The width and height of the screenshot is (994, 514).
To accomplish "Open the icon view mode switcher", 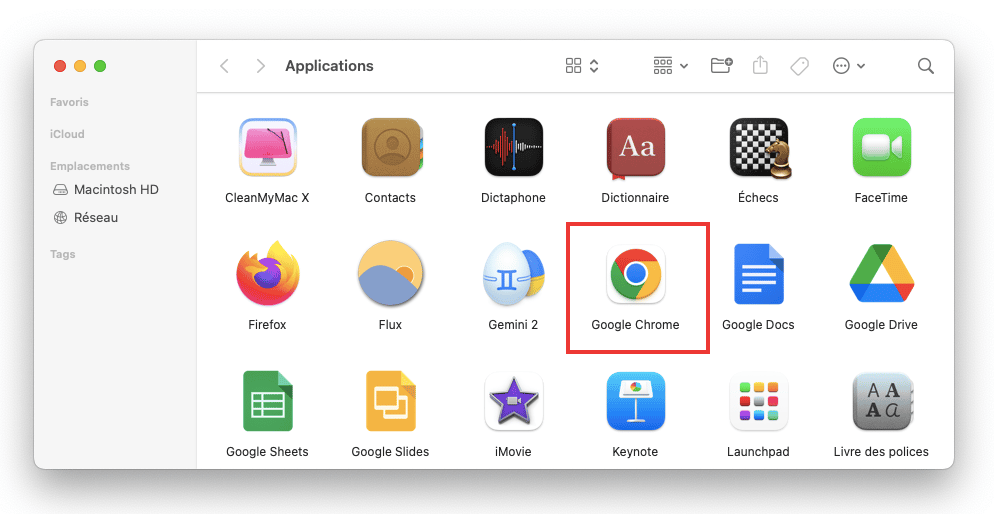I will [x=582, y=66].
